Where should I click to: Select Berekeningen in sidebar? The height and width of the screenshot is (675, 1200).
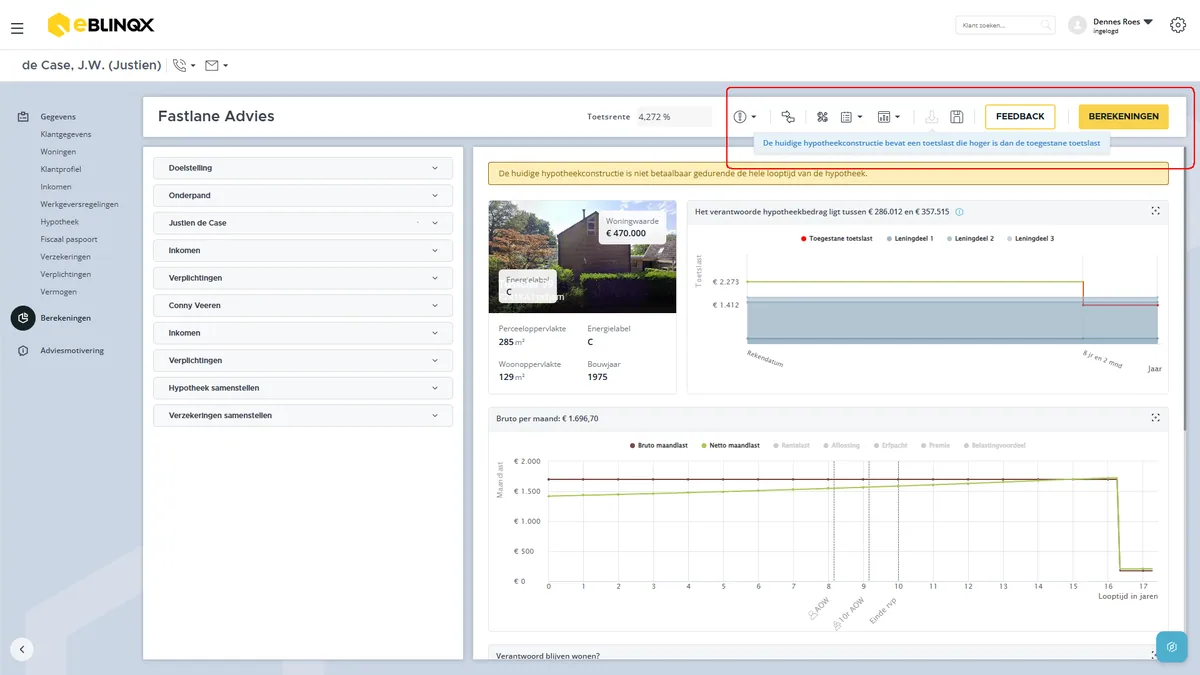(x=65, y=318)
